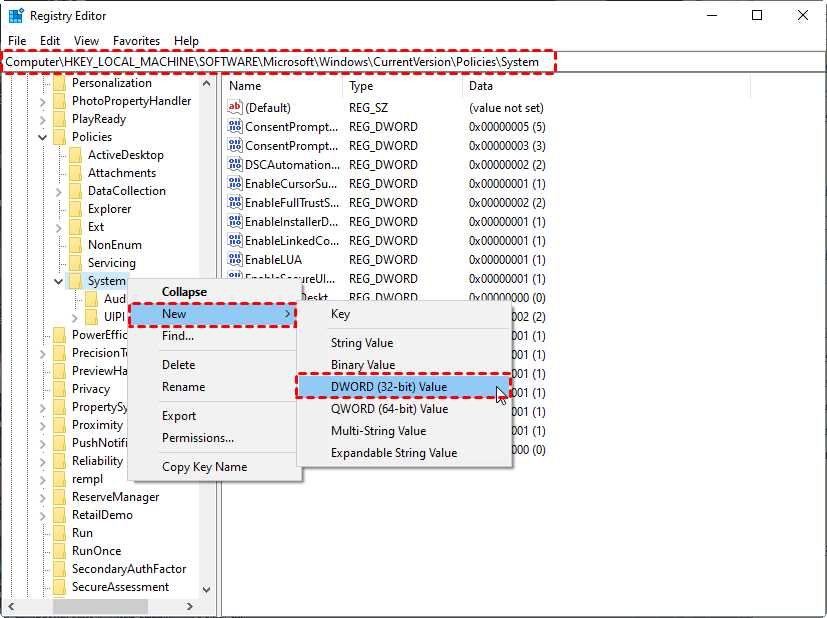Select Permissions... in the context menu

point(215,438)
